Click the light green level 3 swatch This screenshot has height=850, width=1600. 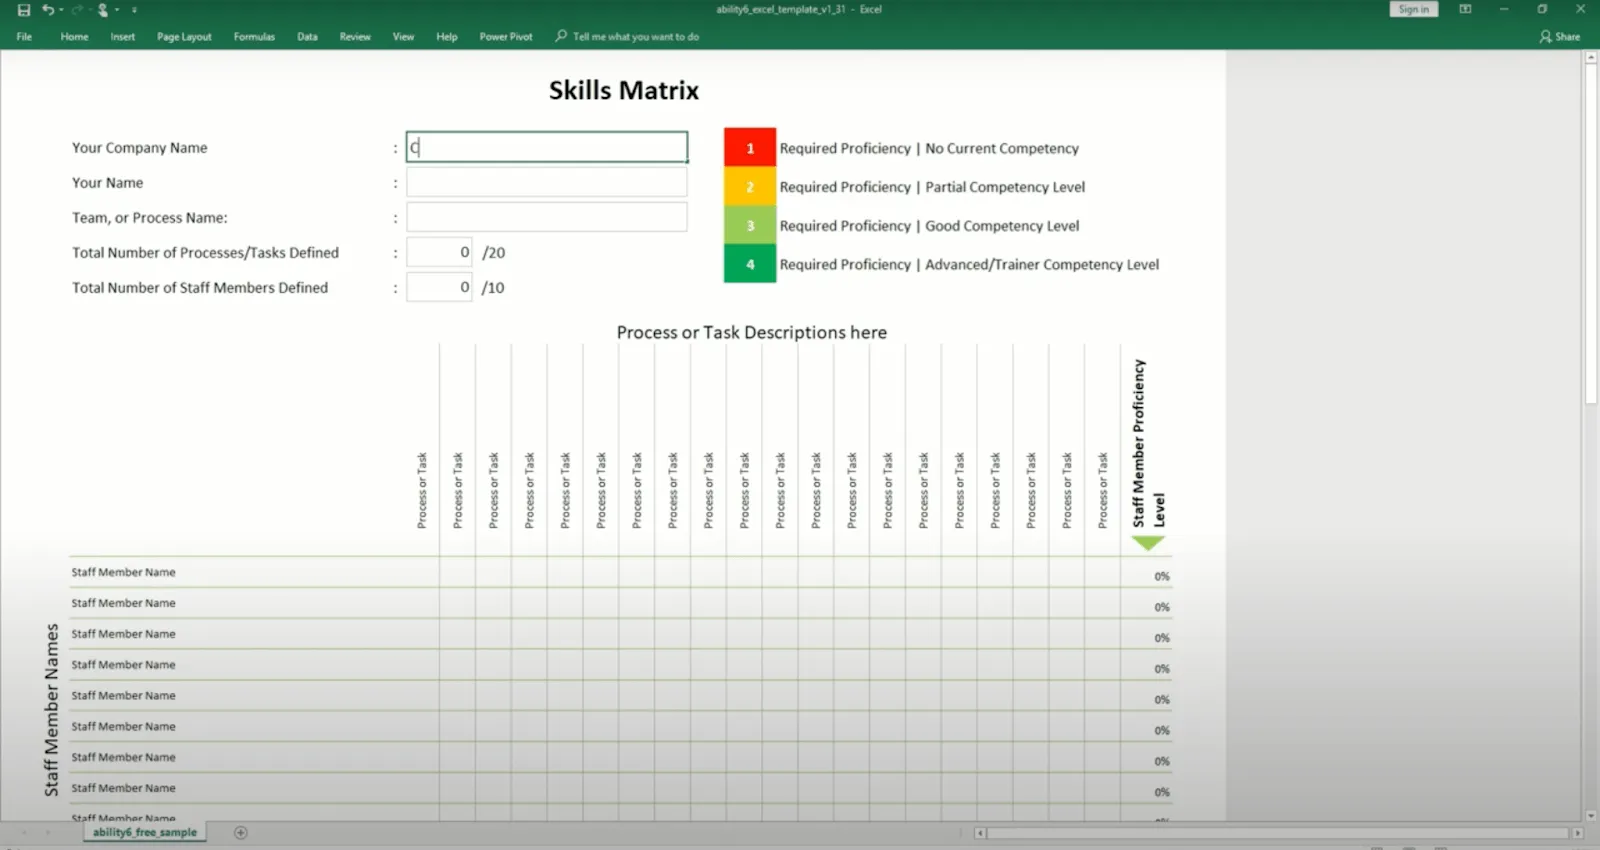point(750,225)
